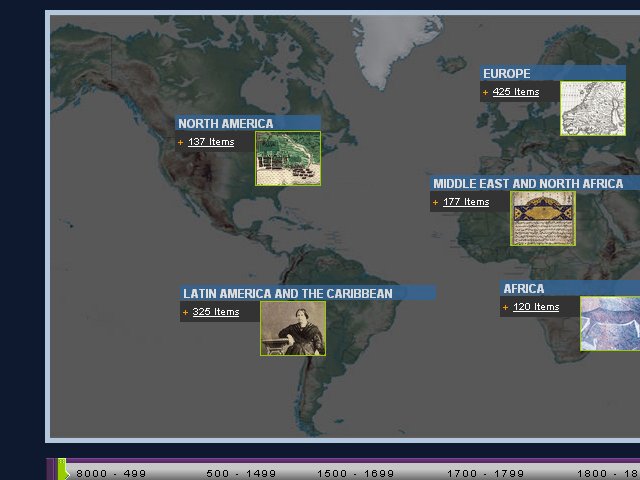Jump to 1500 - 1699 on timeline
This screenshot has height=480, width=640.
point(356,473)
